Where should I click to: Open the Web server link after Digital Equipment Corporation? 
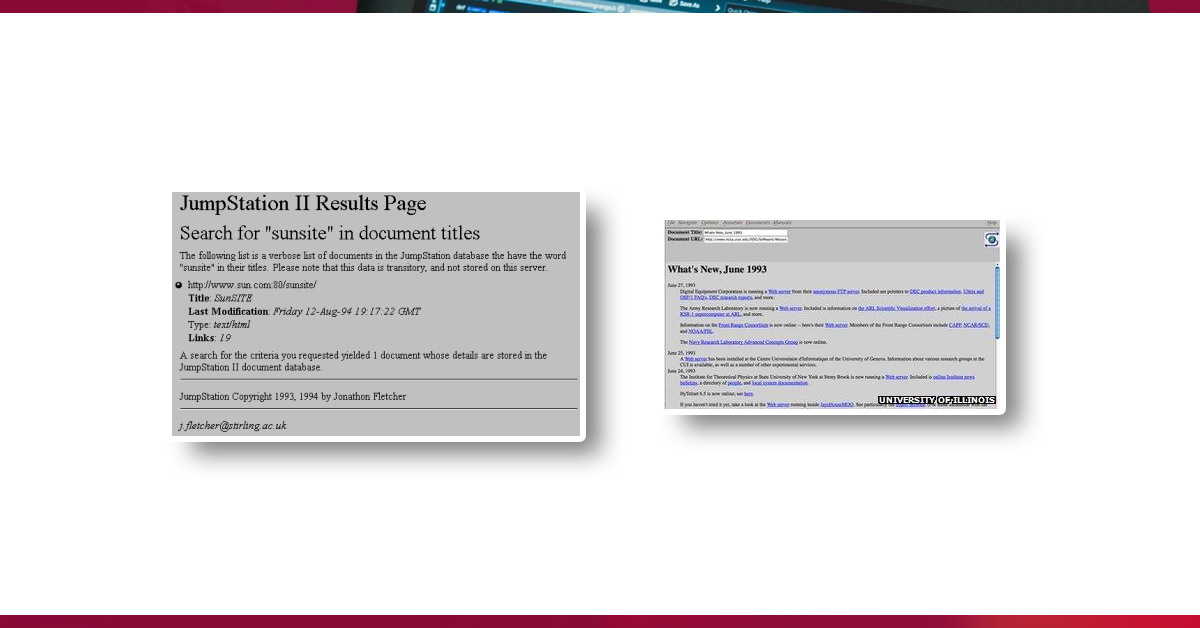pos(779,292)
